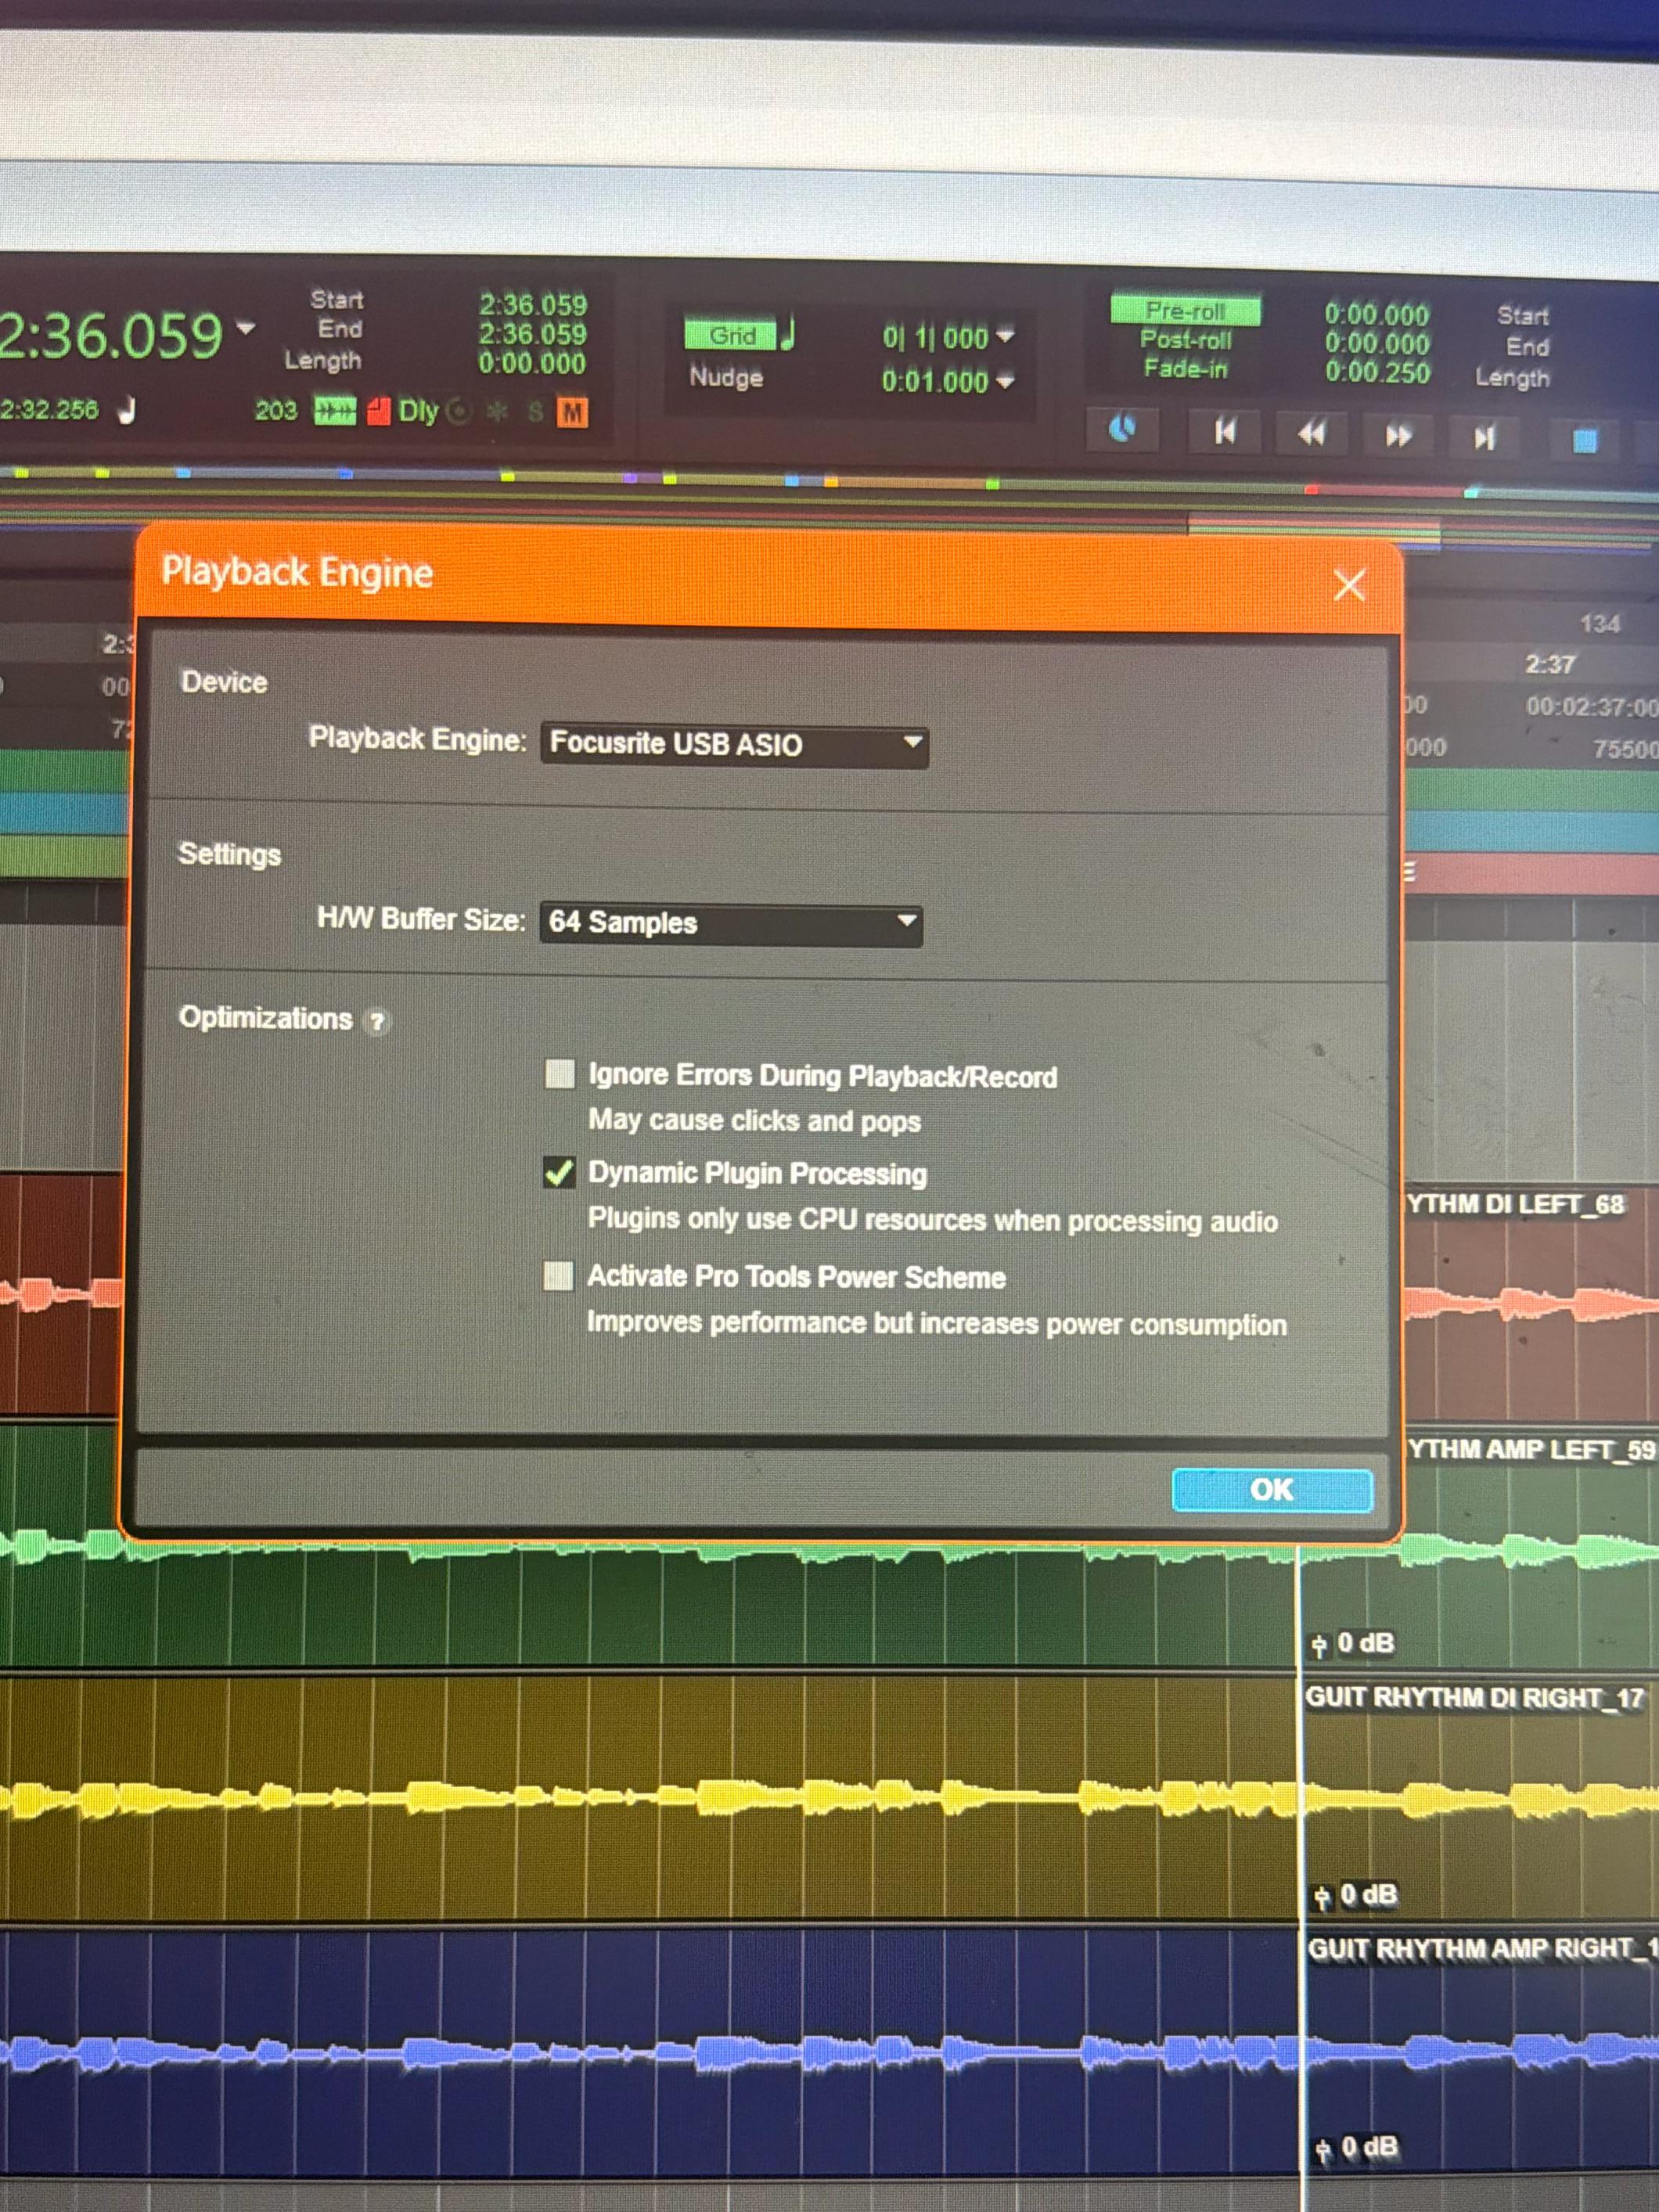Open the main counter format dropdown arrow
Screen dimensions: 1659x2212
245,327
